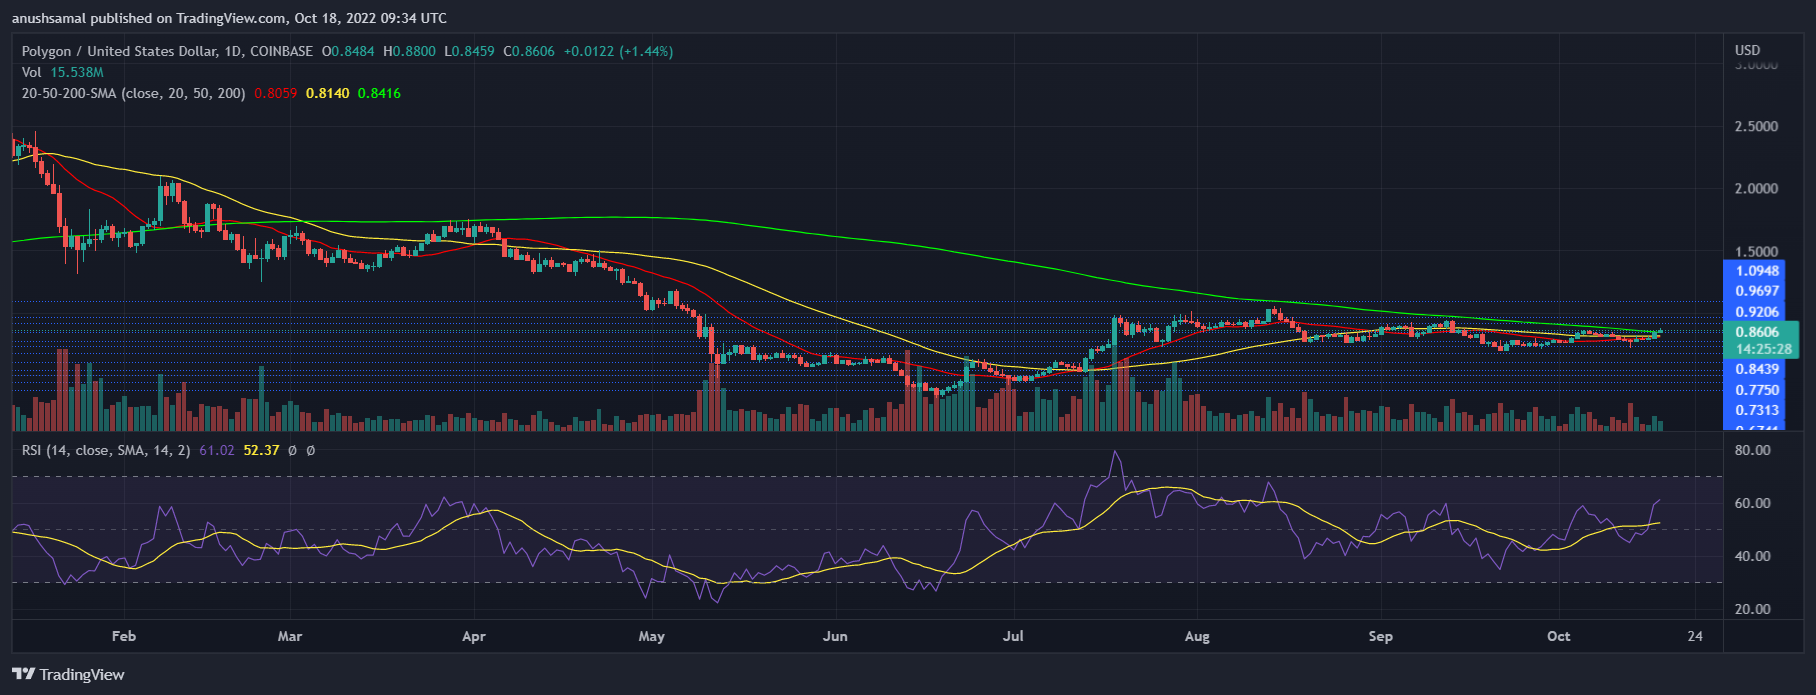Click the second ∅ symbol in RSI legend

tap(310, 451)
